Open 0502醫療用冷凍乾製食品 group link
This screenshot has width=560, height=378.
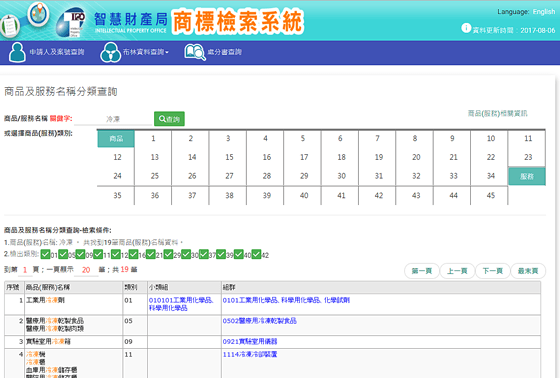260,321
